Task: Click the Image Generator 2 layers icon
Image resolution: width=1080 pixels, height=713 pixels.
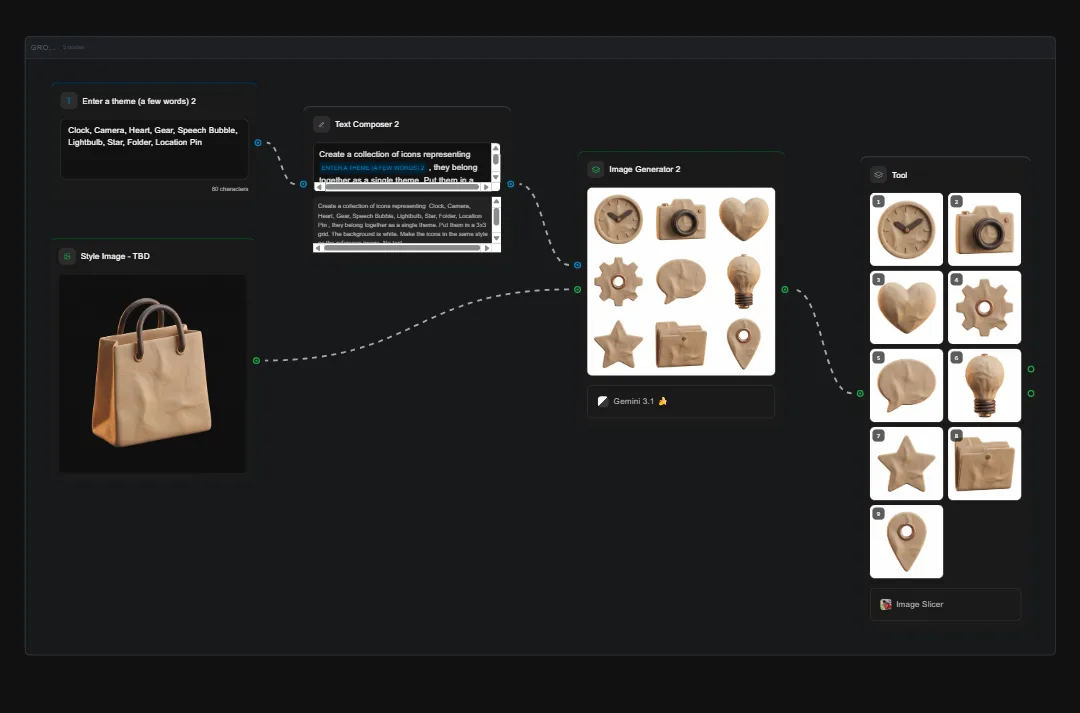Action: 595,169
